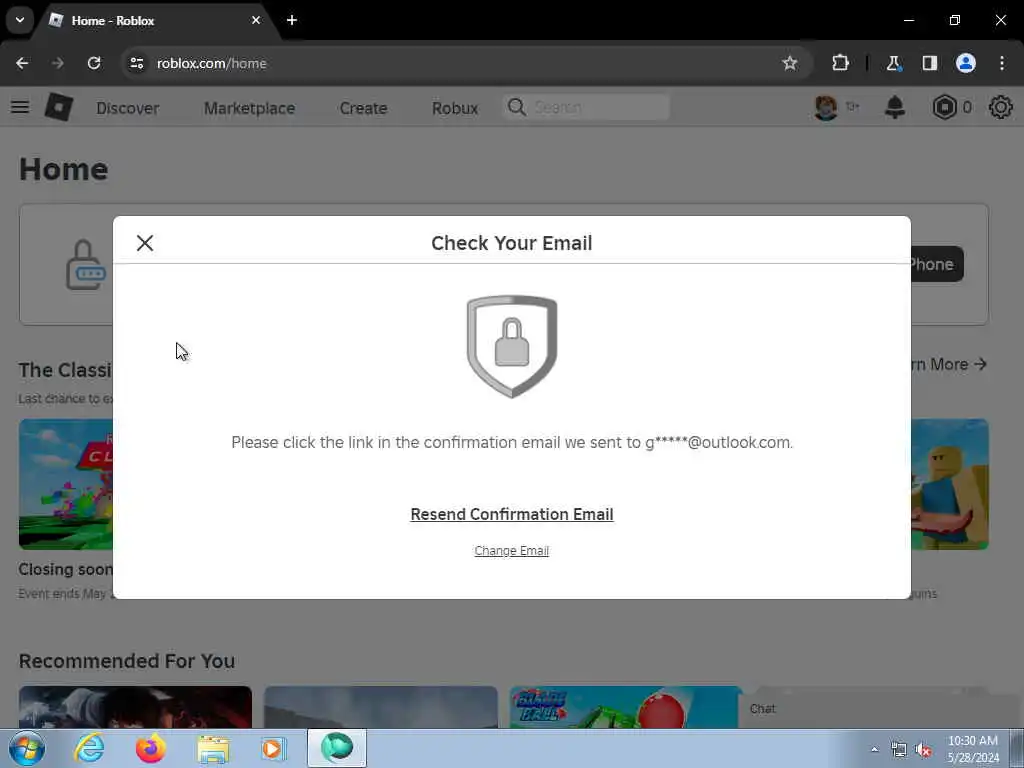Close the Home - Roblox tab

256,20
